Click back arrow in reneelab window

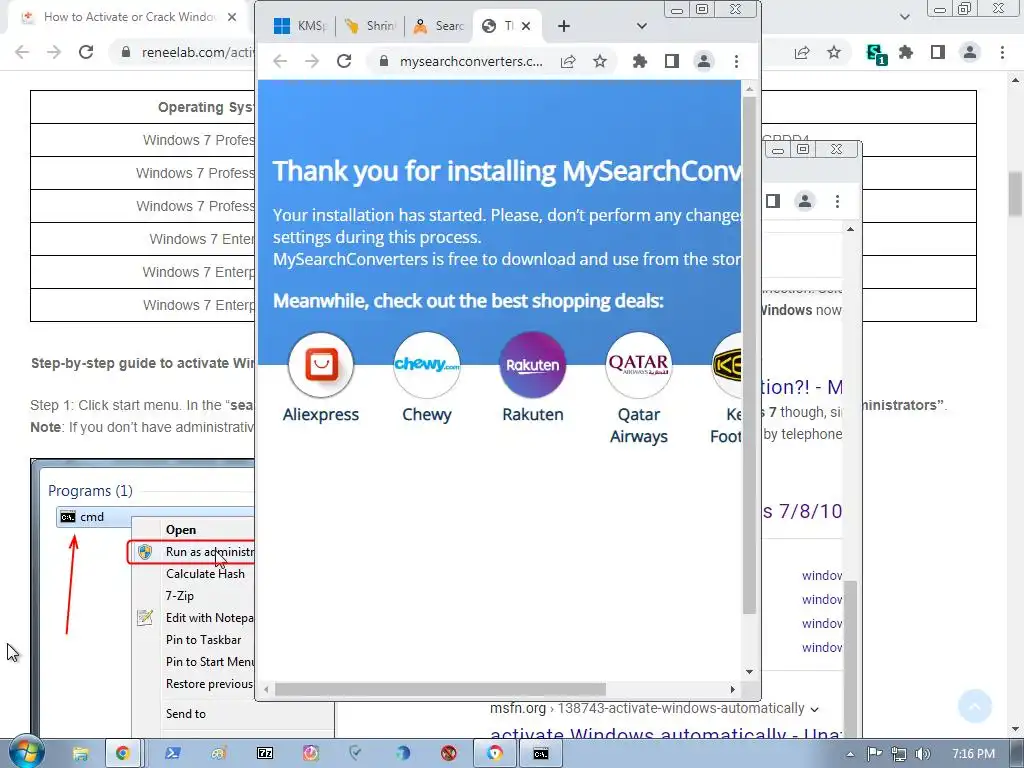coord(22,52)
